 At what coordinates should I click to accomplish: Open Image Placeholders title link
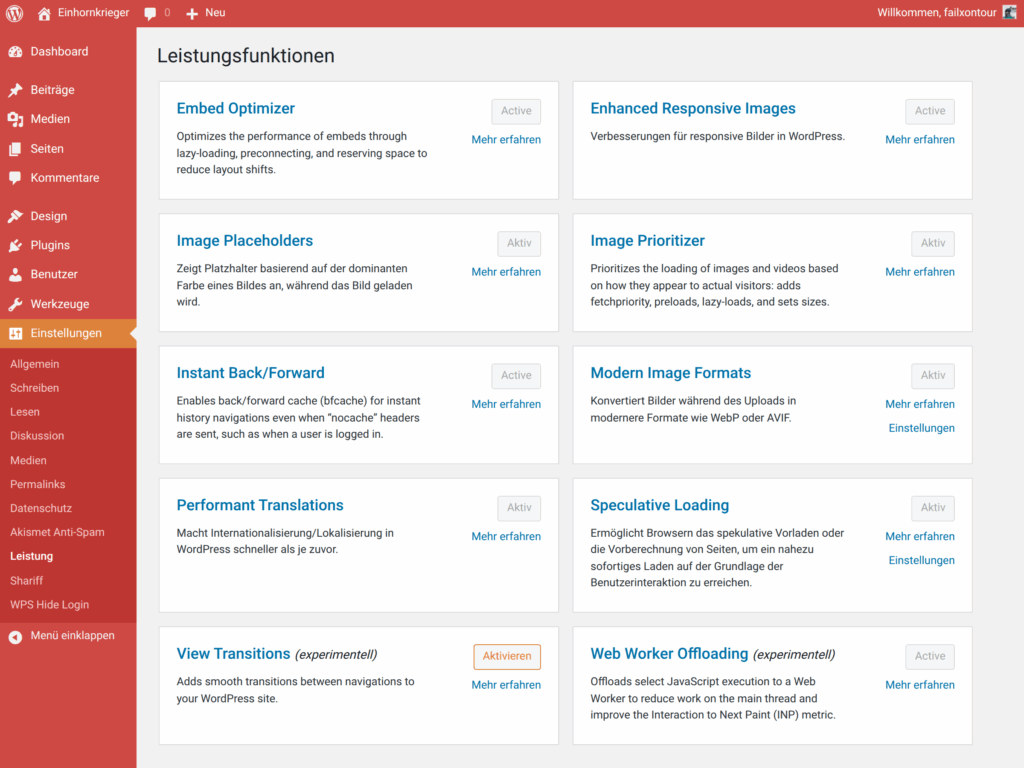(245, 241)
